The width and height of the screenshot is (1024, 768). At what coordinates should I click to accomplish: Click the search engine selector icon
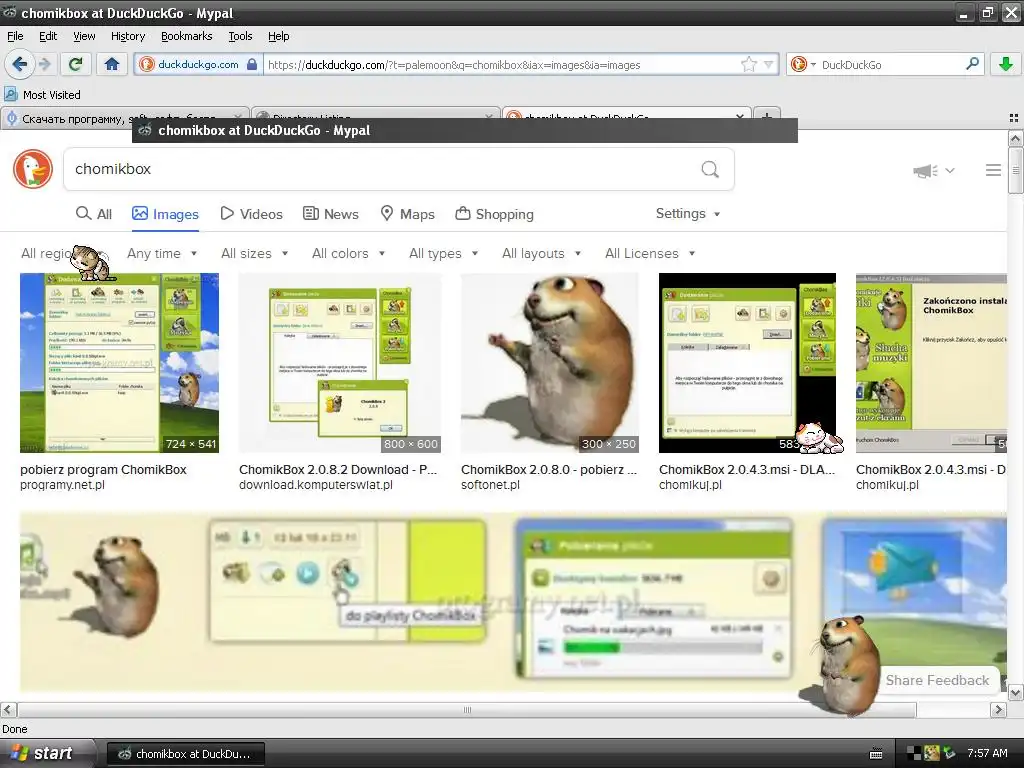coord(803,65)
